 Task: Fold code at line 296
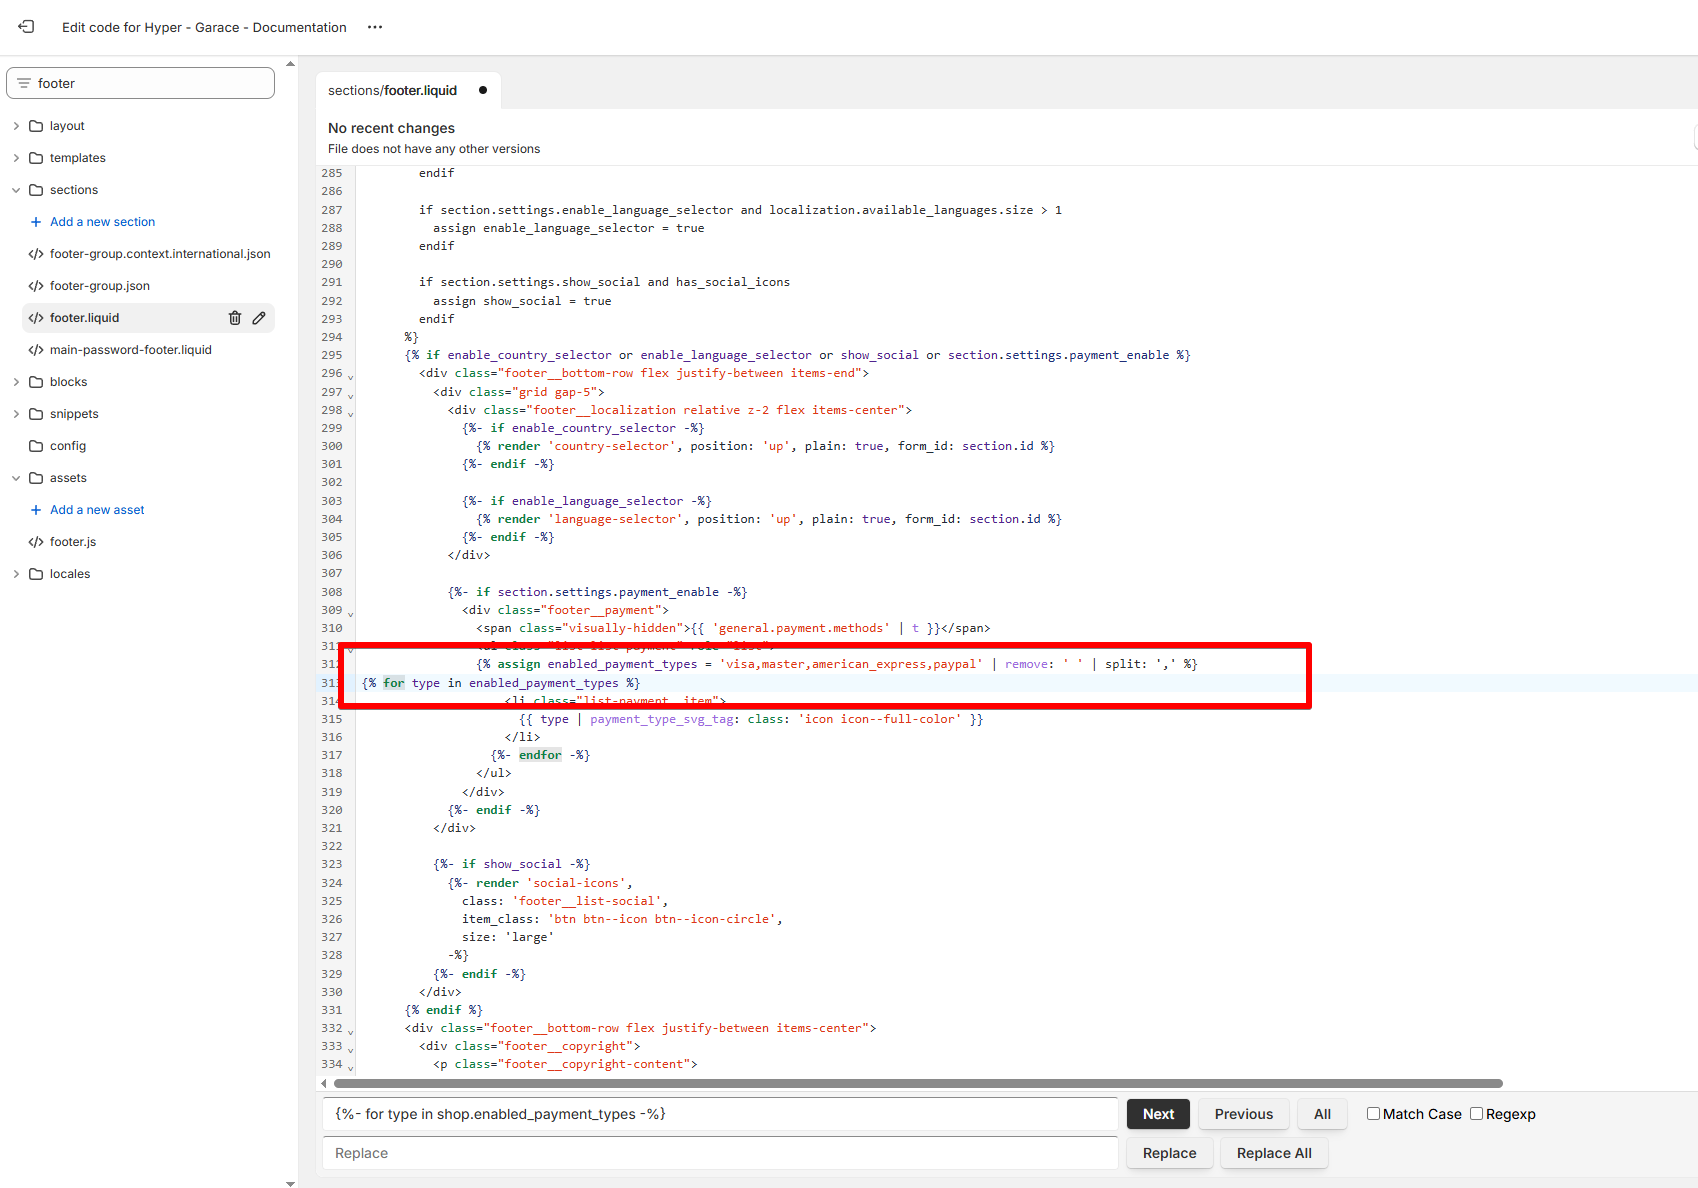coord(350,376)
